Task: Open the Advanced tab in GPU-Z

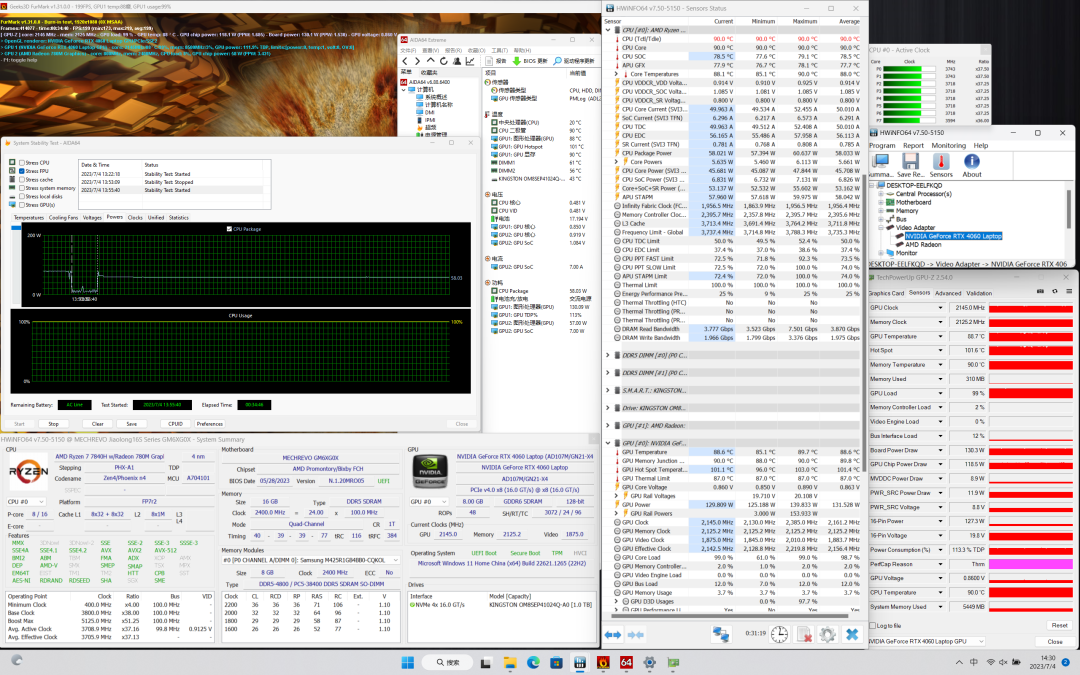Action: (x=950, y=293)
